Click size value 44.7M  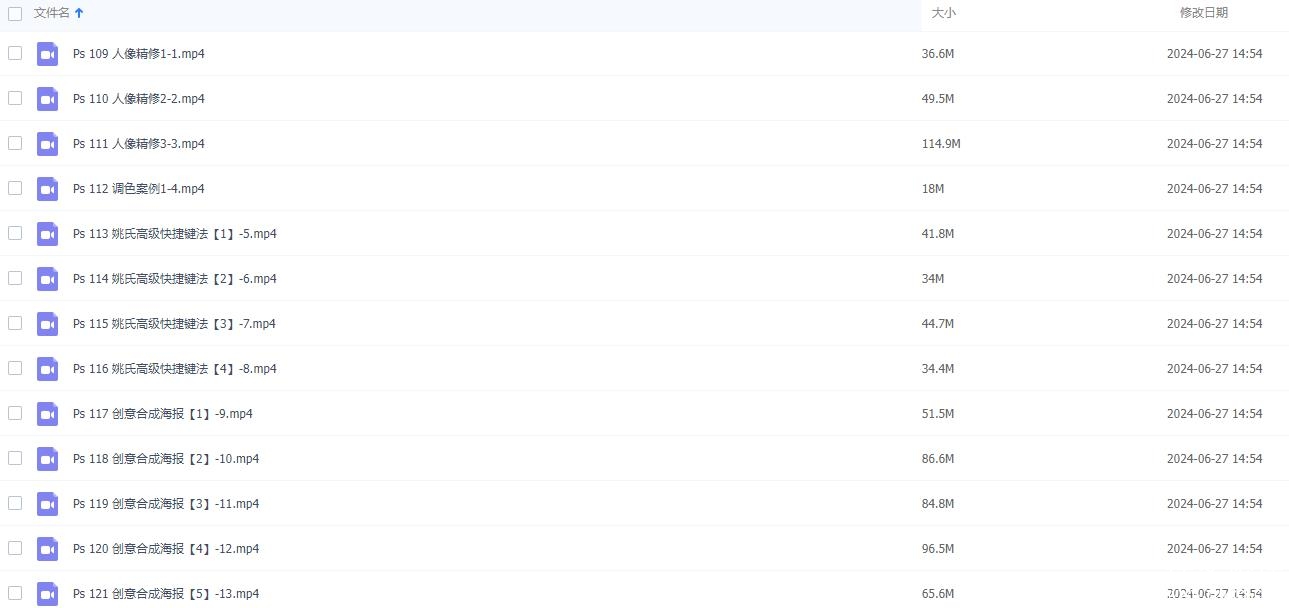point(938,324)
